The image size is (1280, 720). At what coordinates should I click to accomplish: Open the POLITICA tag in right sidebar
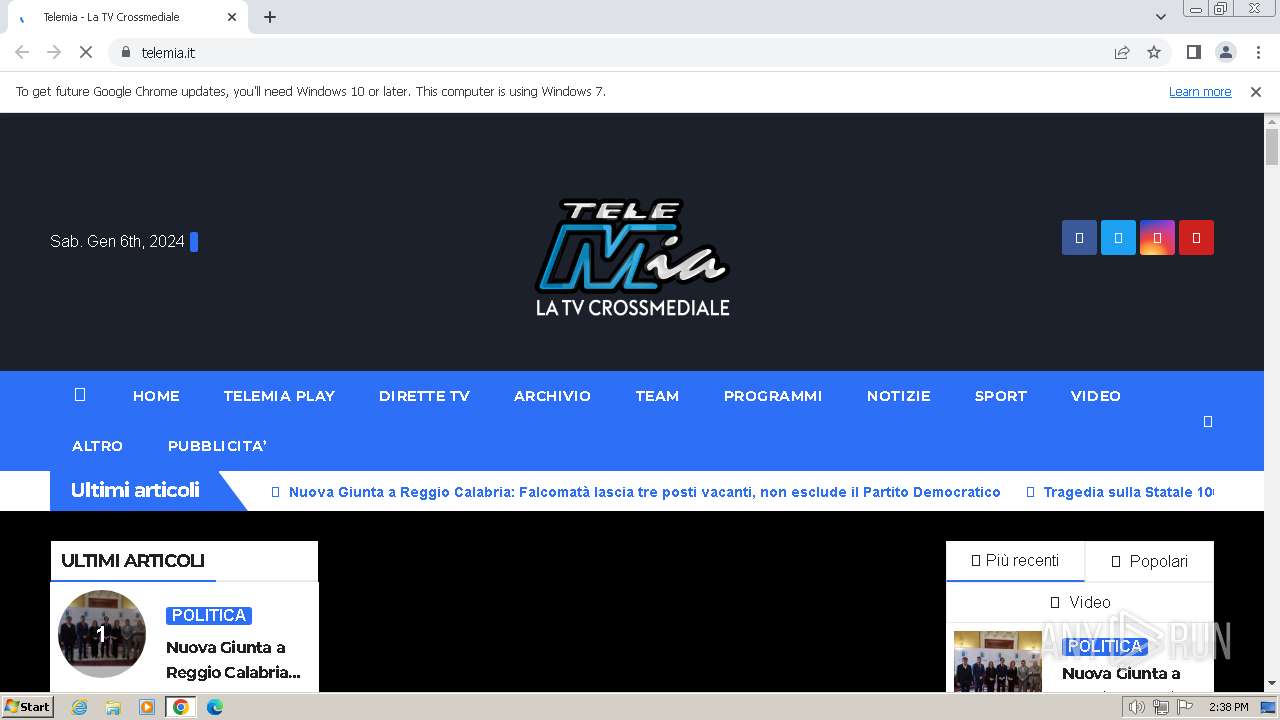[x=1105, y=646]
